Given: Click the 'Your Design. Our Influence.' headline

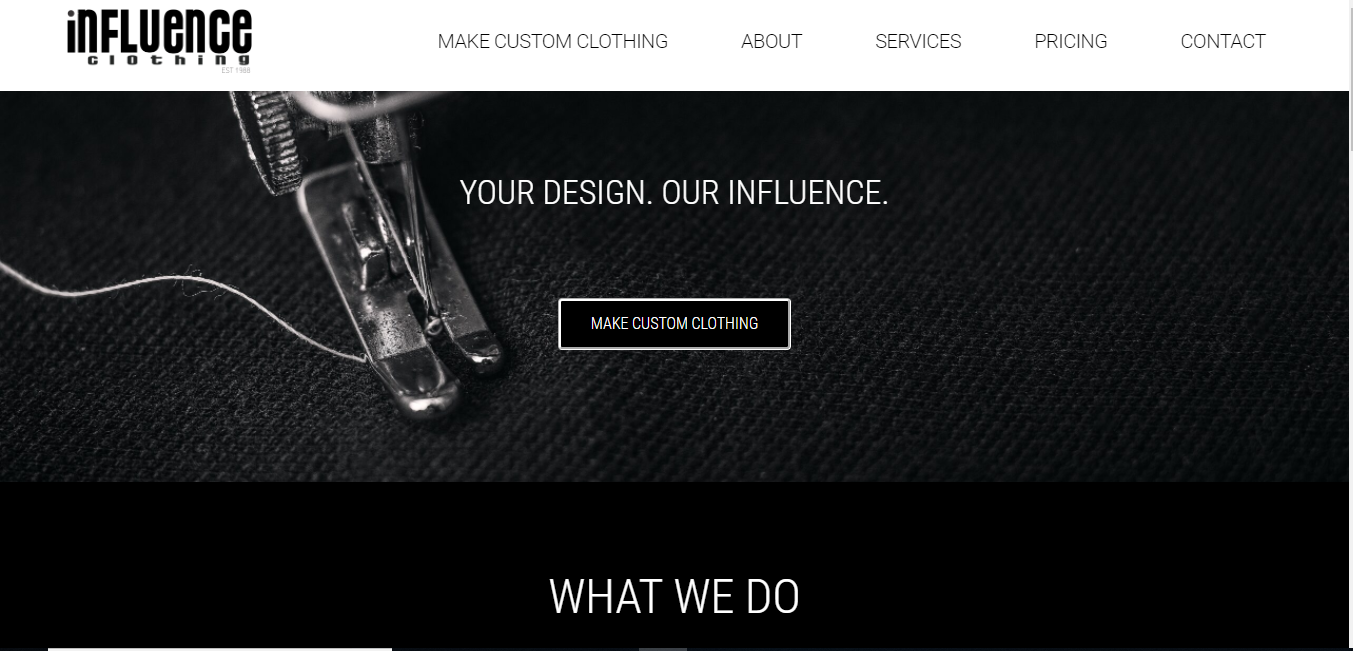Looking at the screenshot, I should coord(674,192).
